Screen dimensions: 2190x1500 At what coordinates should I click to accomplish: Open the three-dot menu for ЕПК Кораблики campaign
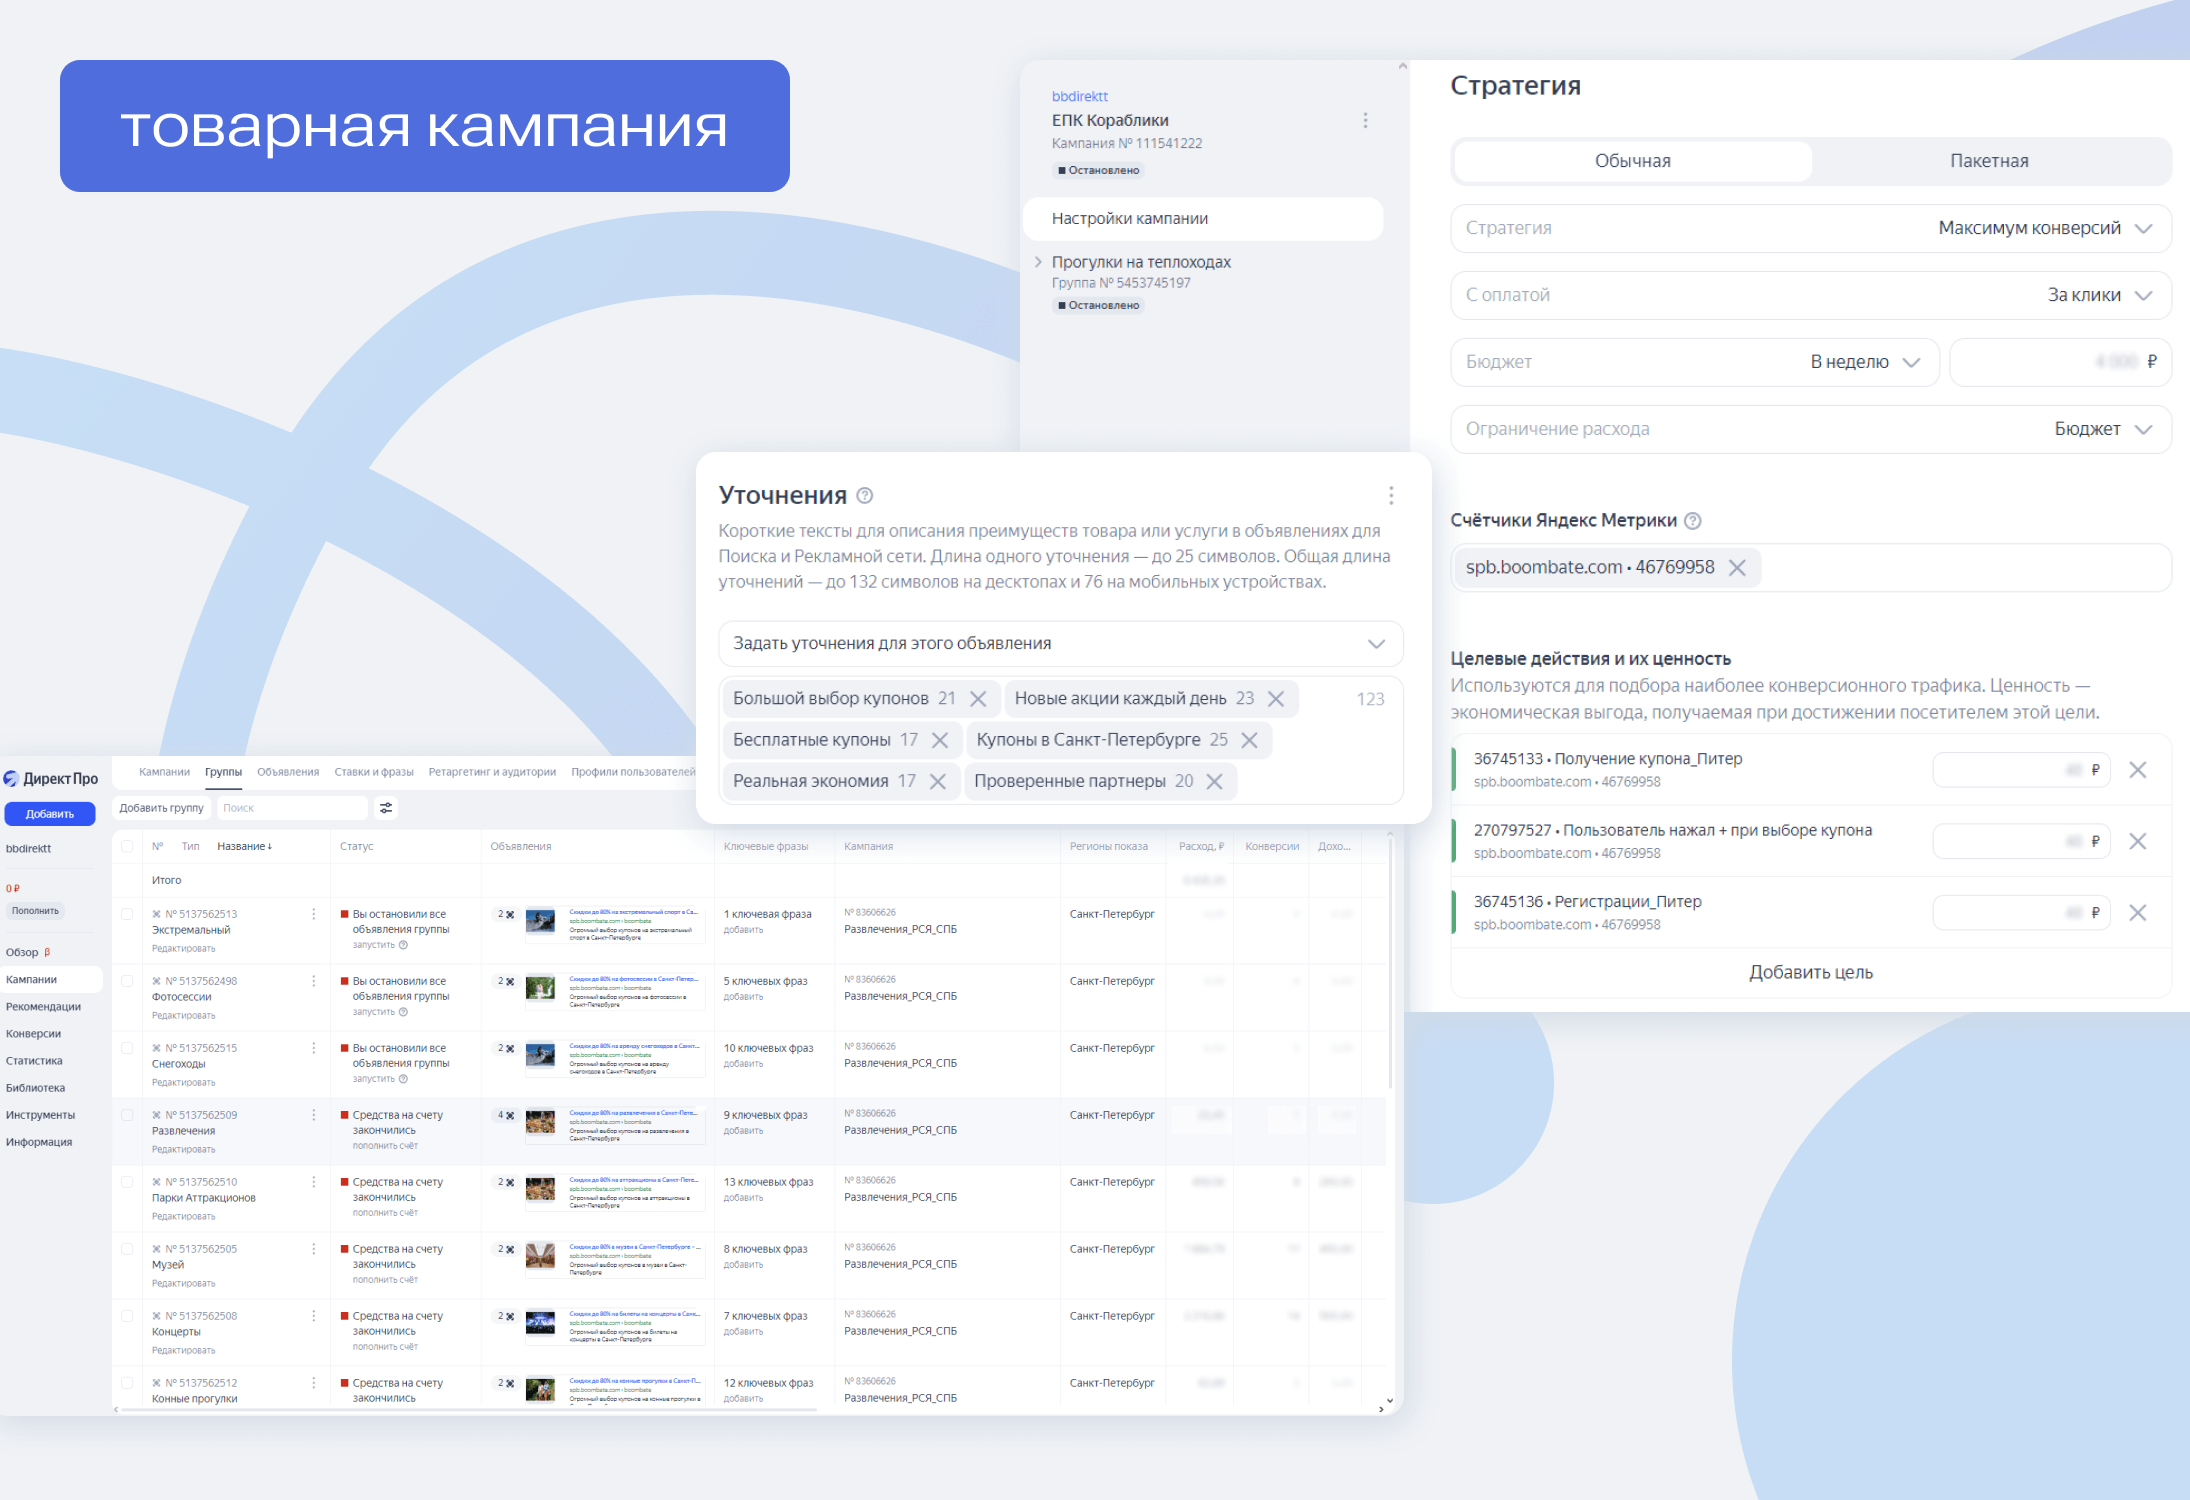(1365, 120)
